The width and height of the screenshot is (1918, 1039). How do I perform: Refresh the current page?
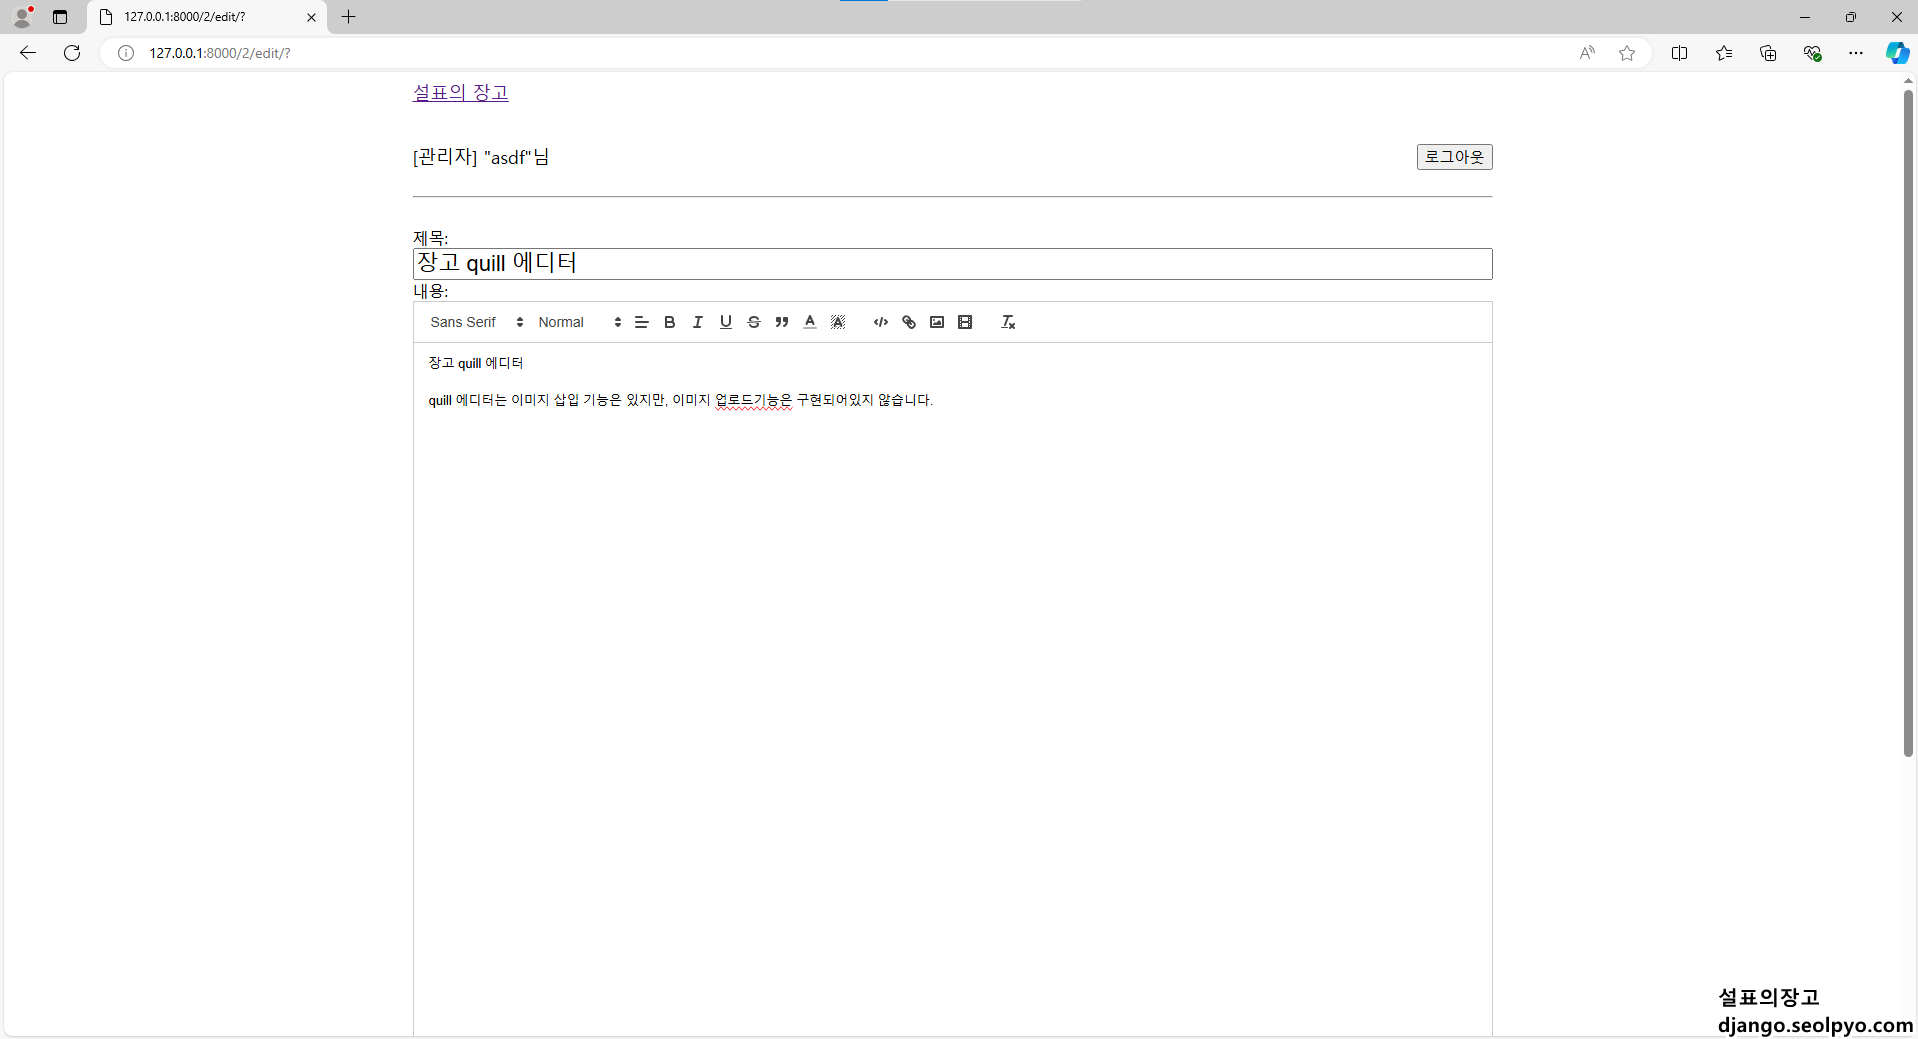[x=72, y=53]
